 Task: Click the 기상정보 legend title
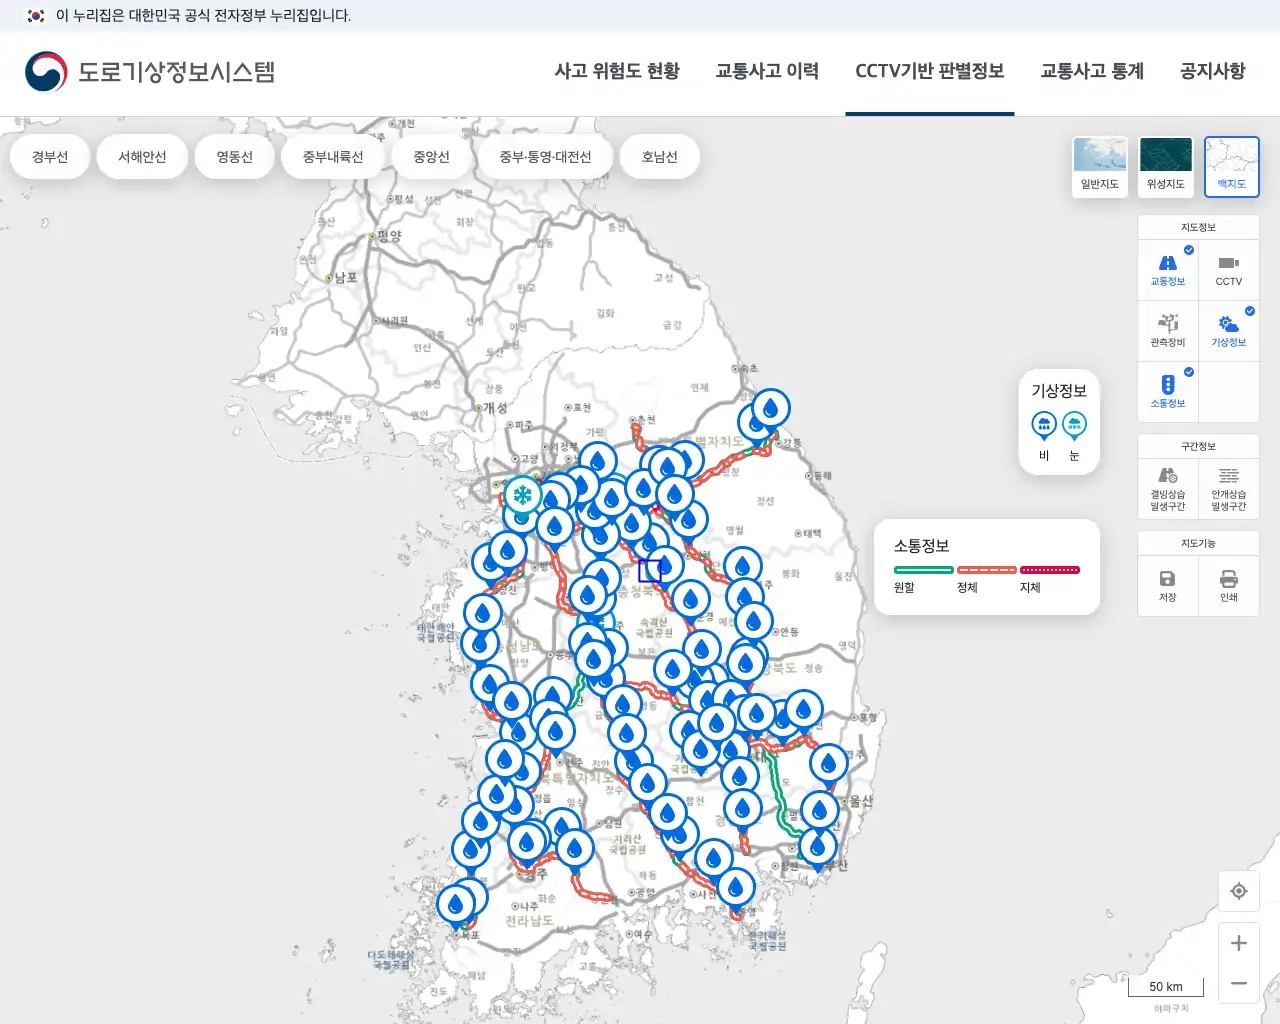click(x=1059, y=391)
